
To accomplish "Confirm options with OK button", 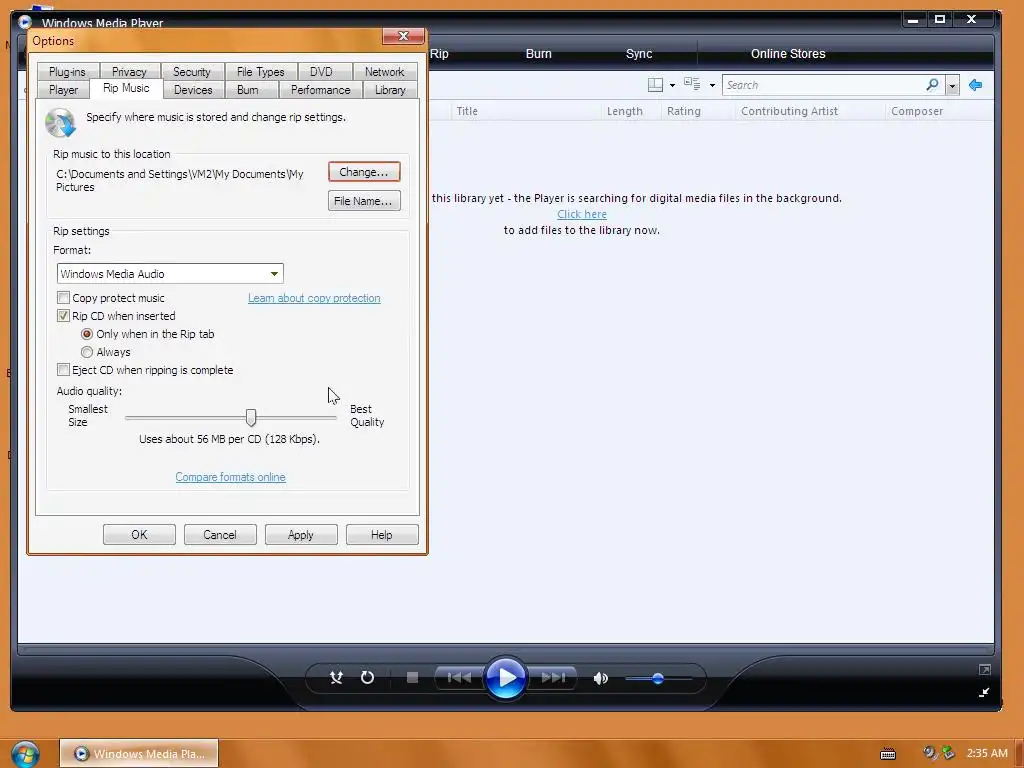I will point(139,535).
